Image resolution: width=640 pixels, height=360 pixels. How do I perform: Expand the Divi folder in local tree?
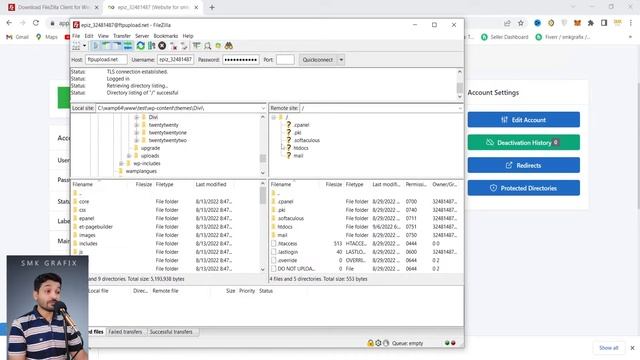click(x=136, y=117)
